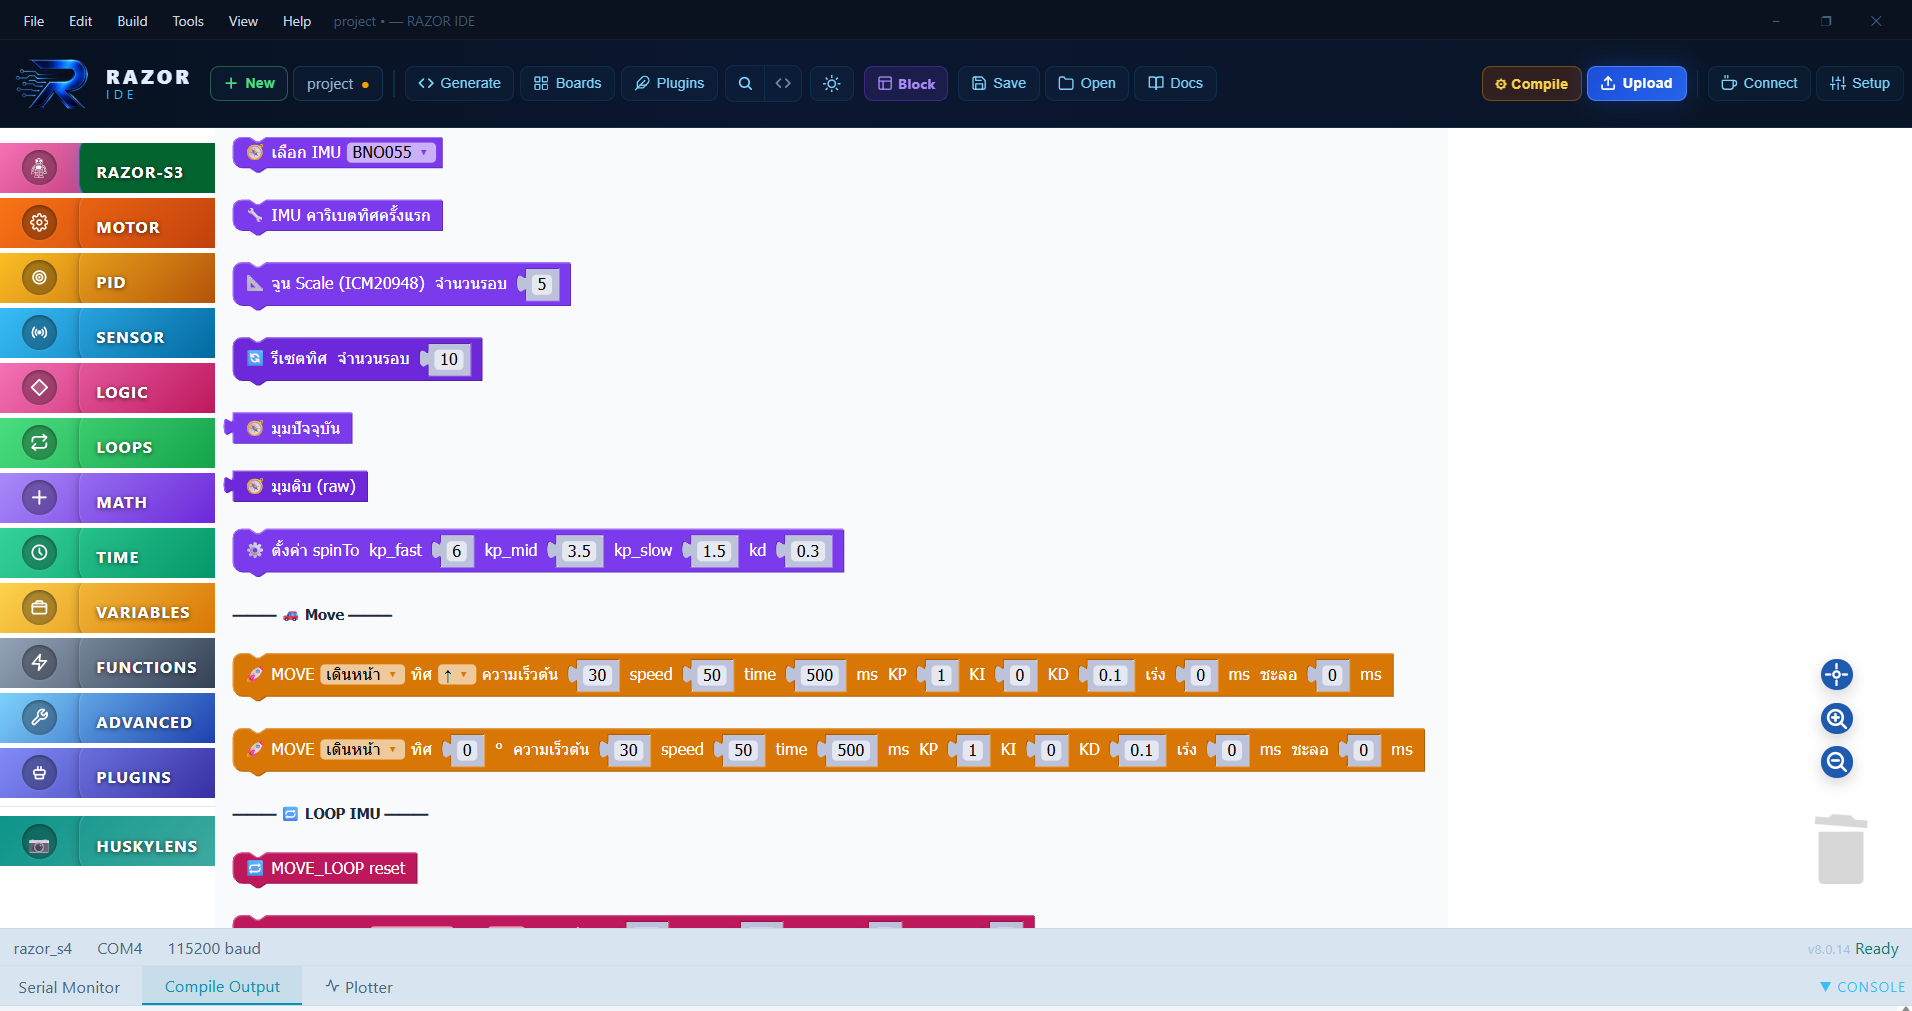
Task: Edit Scale tuning round count 5 field
Action: [x=542, y=284]
